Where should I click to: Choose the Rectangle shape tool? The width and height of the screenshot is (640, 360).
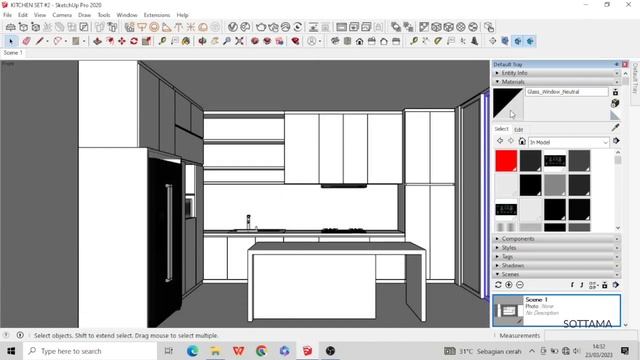pos(76,41)
